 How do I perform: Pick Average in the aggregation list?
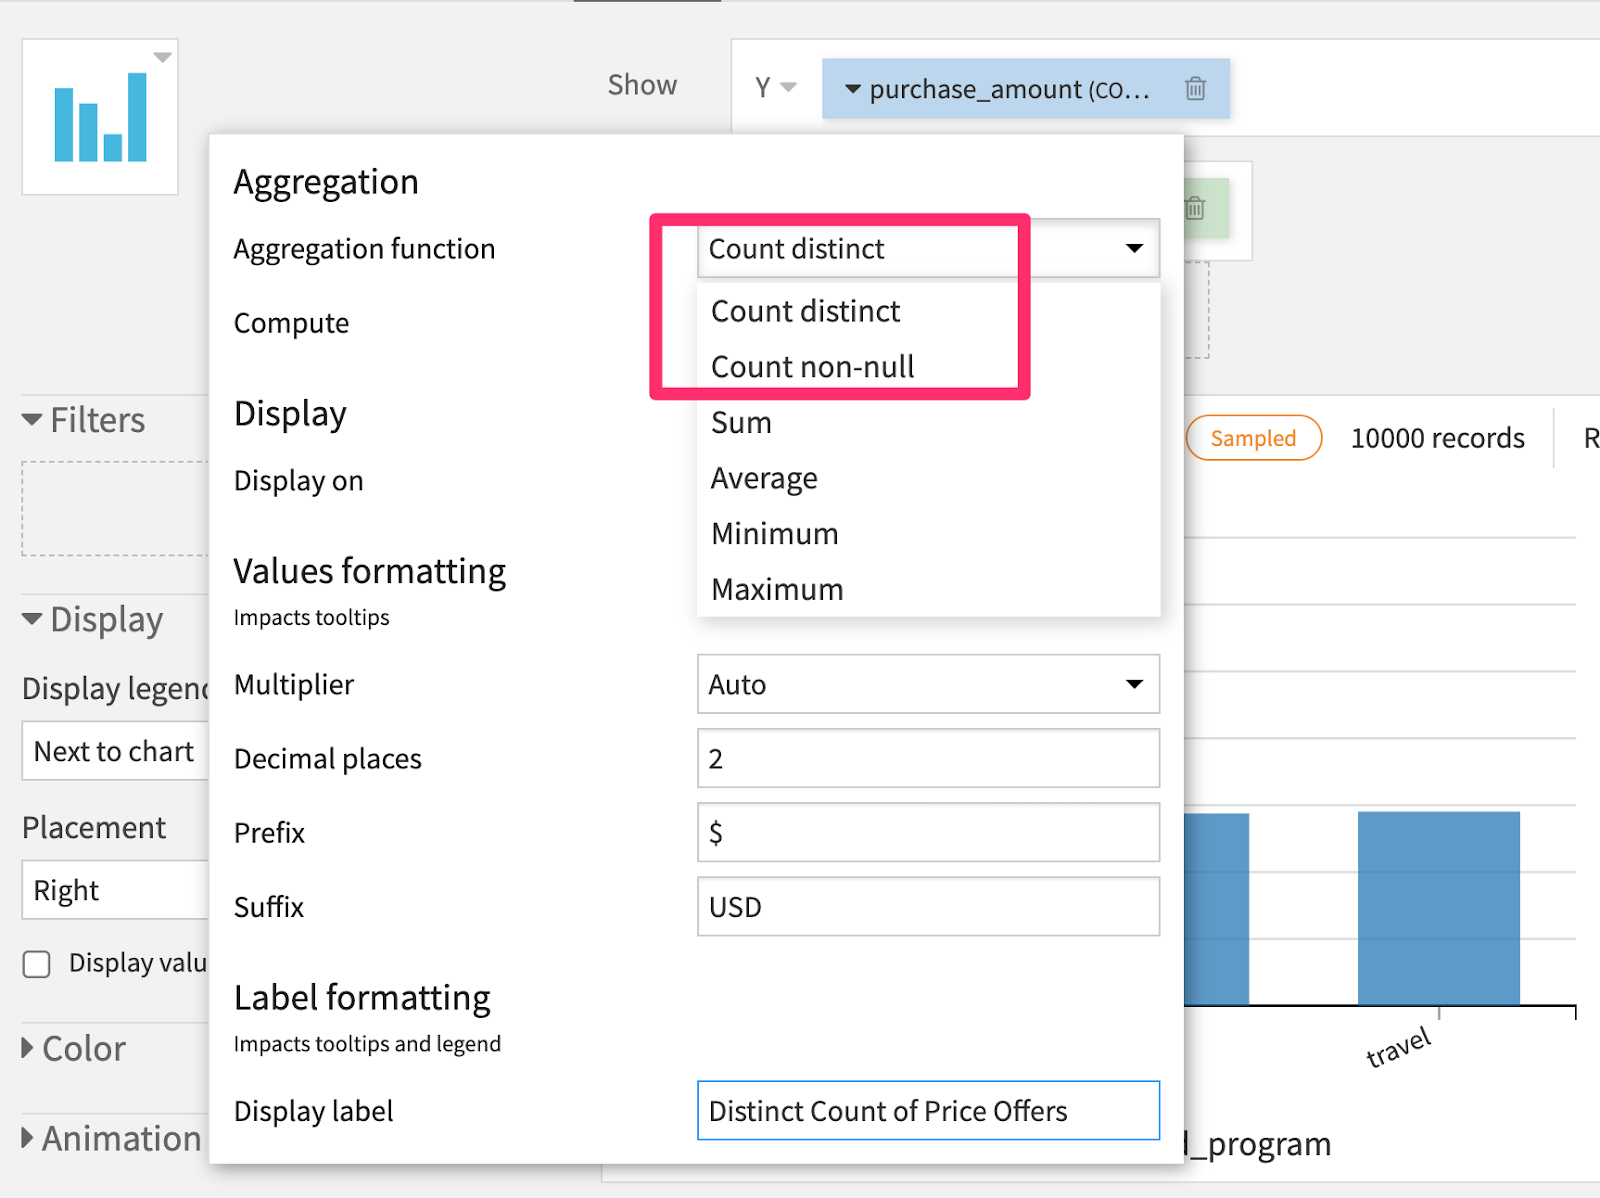pyautogui.click(x=764, y=479)
